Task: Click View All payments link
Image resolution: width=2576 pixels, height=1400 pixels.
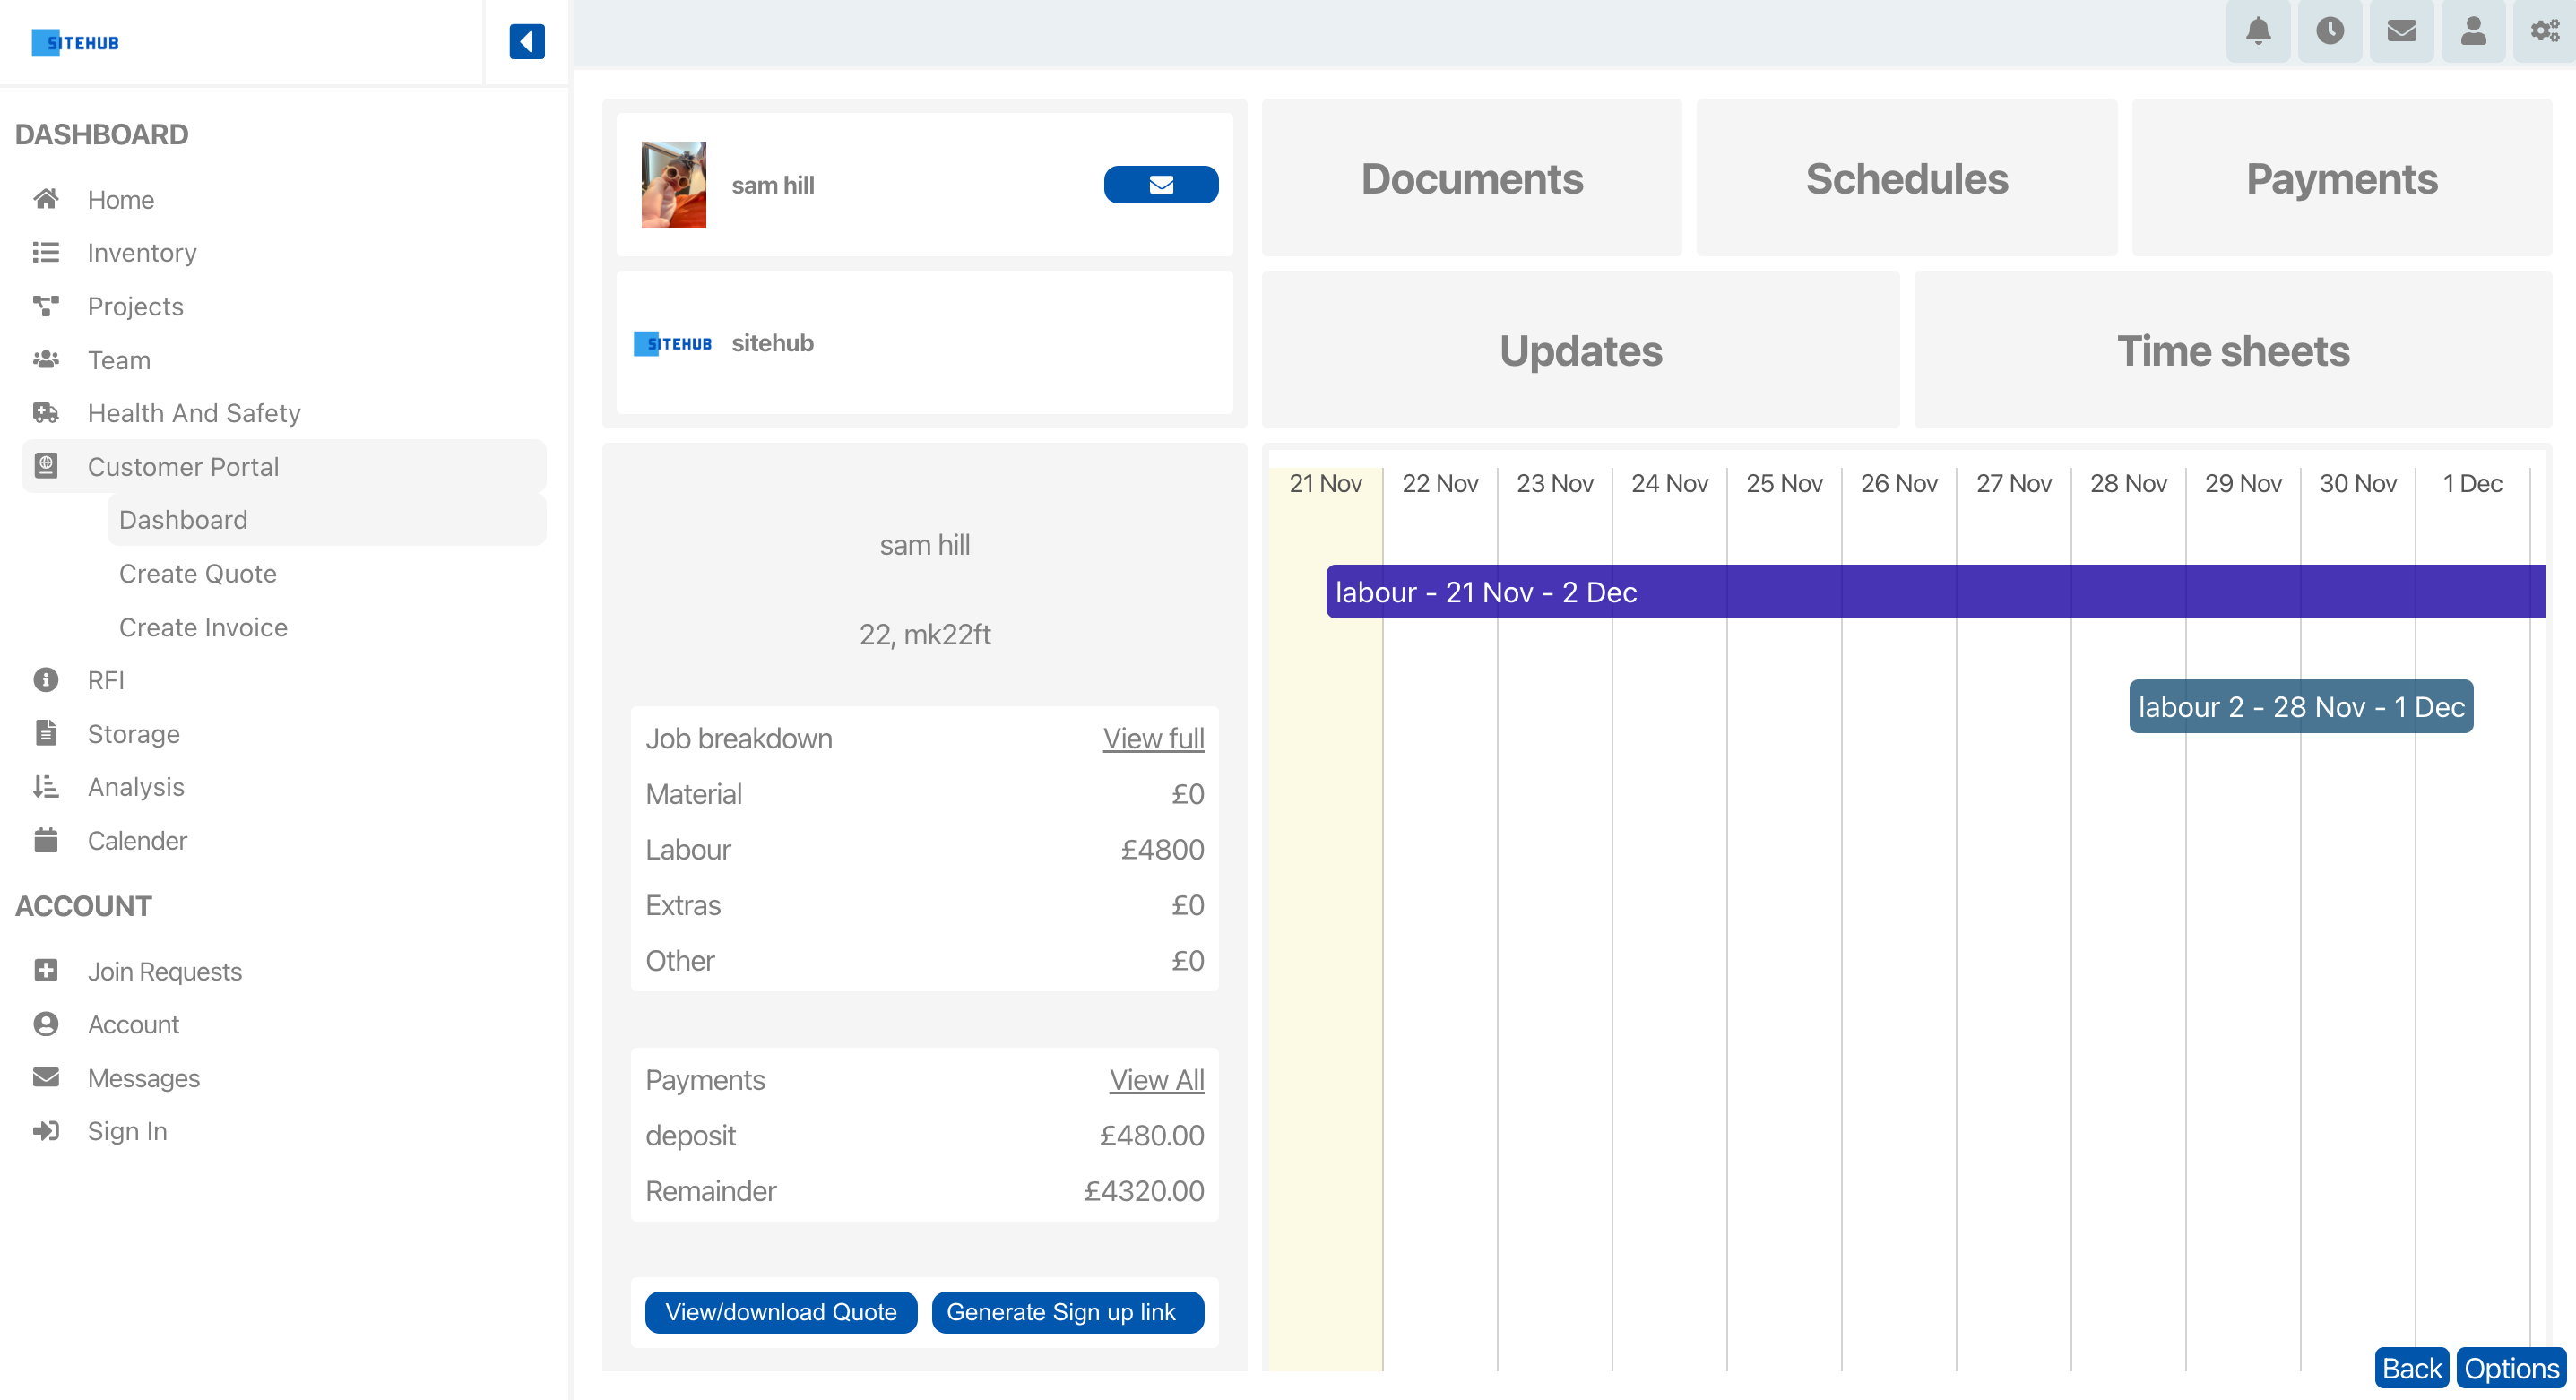Action: pyautogui.click(x=1155, y=1079)
